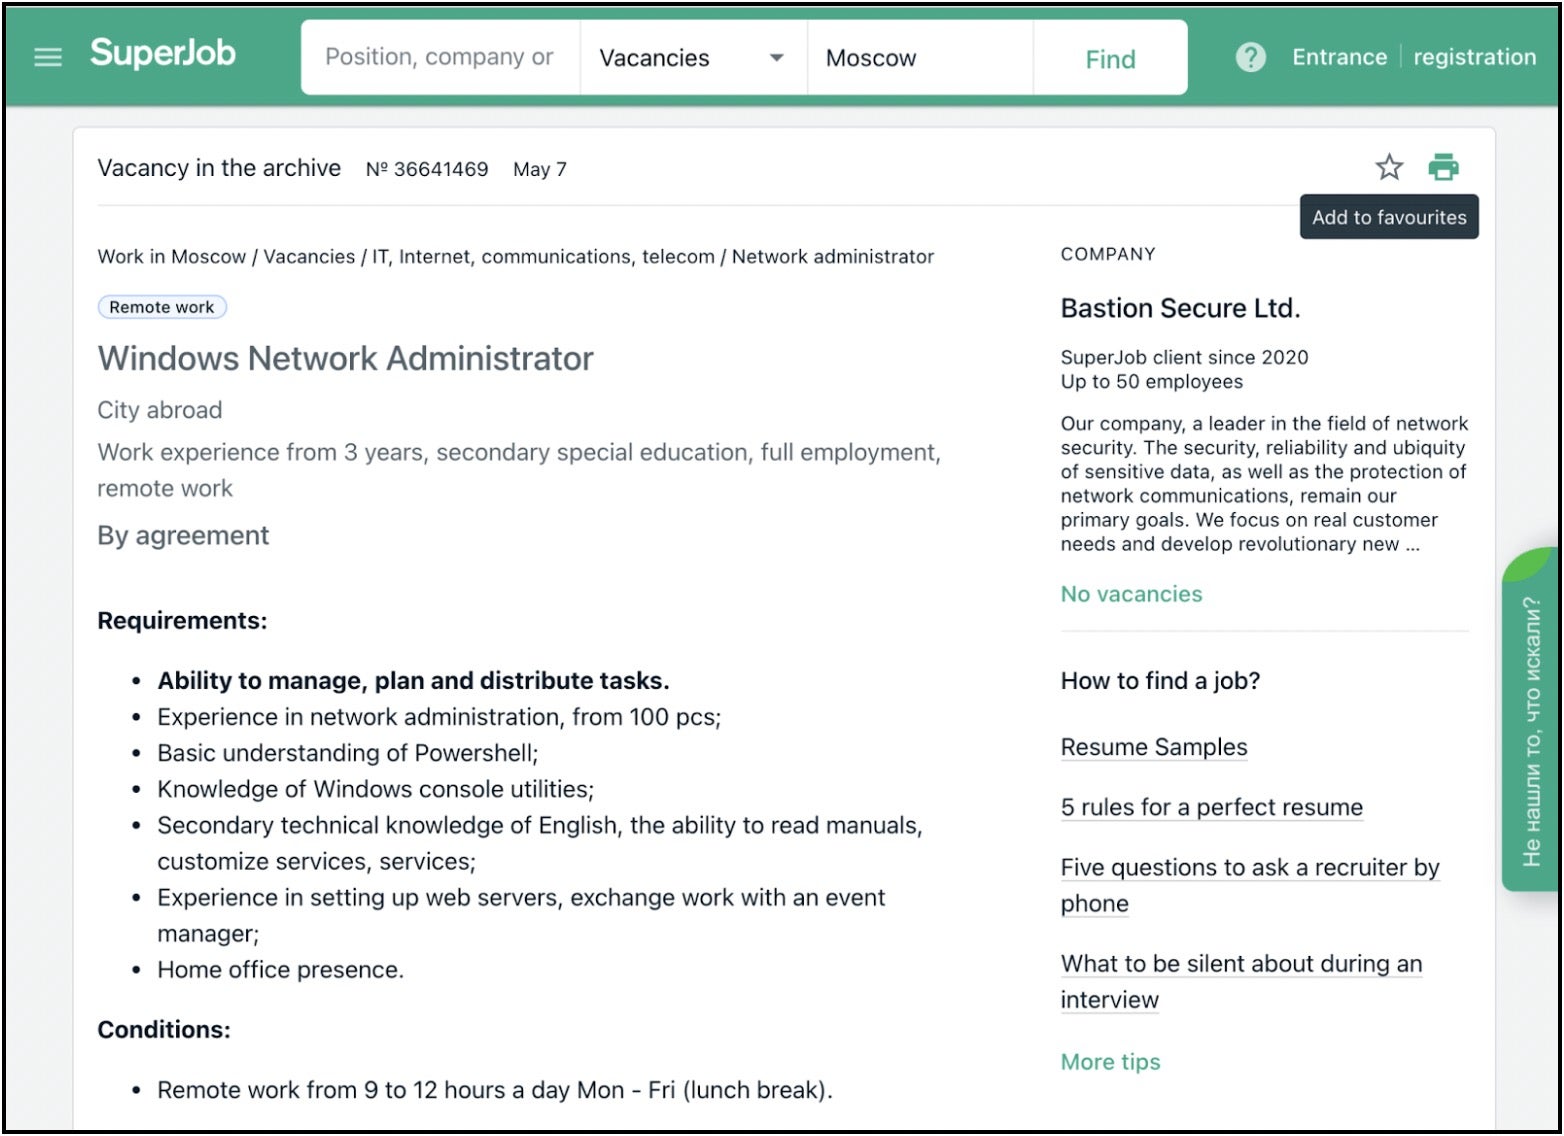The width and height of the screenshot is (1564, 1136).
Task: Open IT, Internet, communications, telecom breadcrumb
Action: point(543,257)
